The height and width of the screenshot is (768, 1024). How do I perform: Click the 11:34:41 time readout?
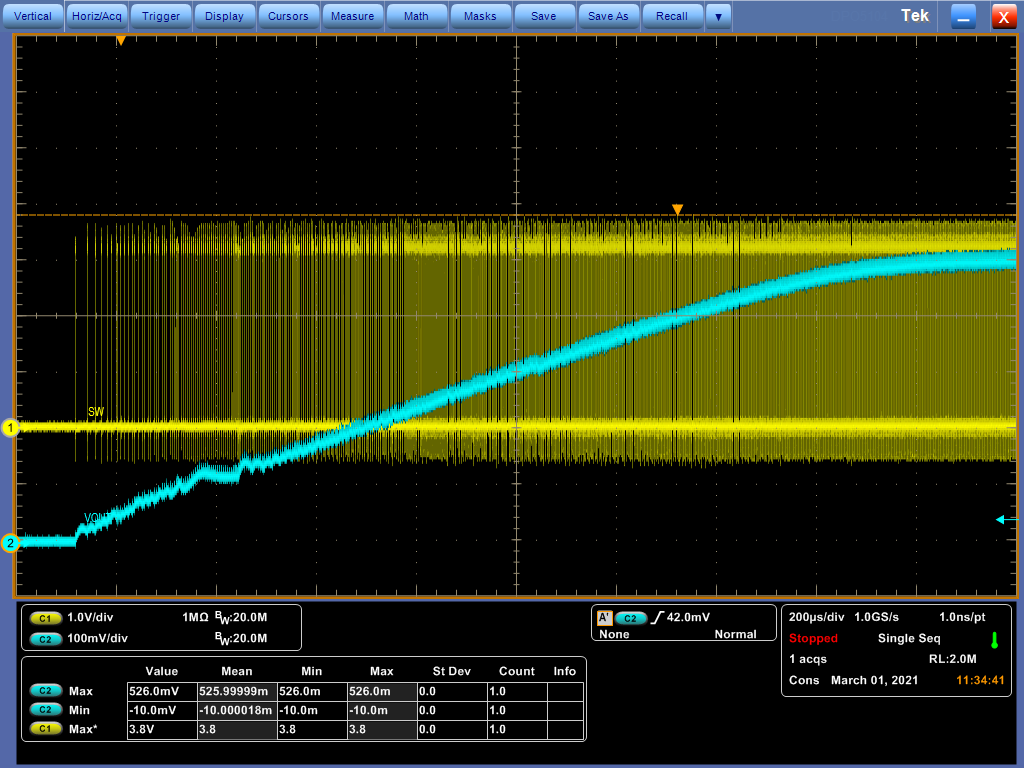pyautogui.click(x=980, y=680)
